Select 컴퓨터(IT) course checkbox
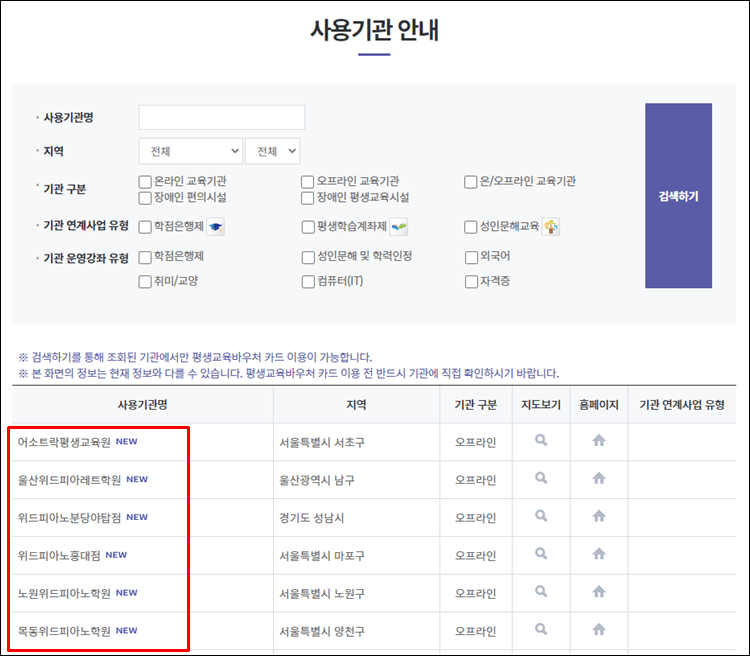The image size is (750, 656). [309, 281]
